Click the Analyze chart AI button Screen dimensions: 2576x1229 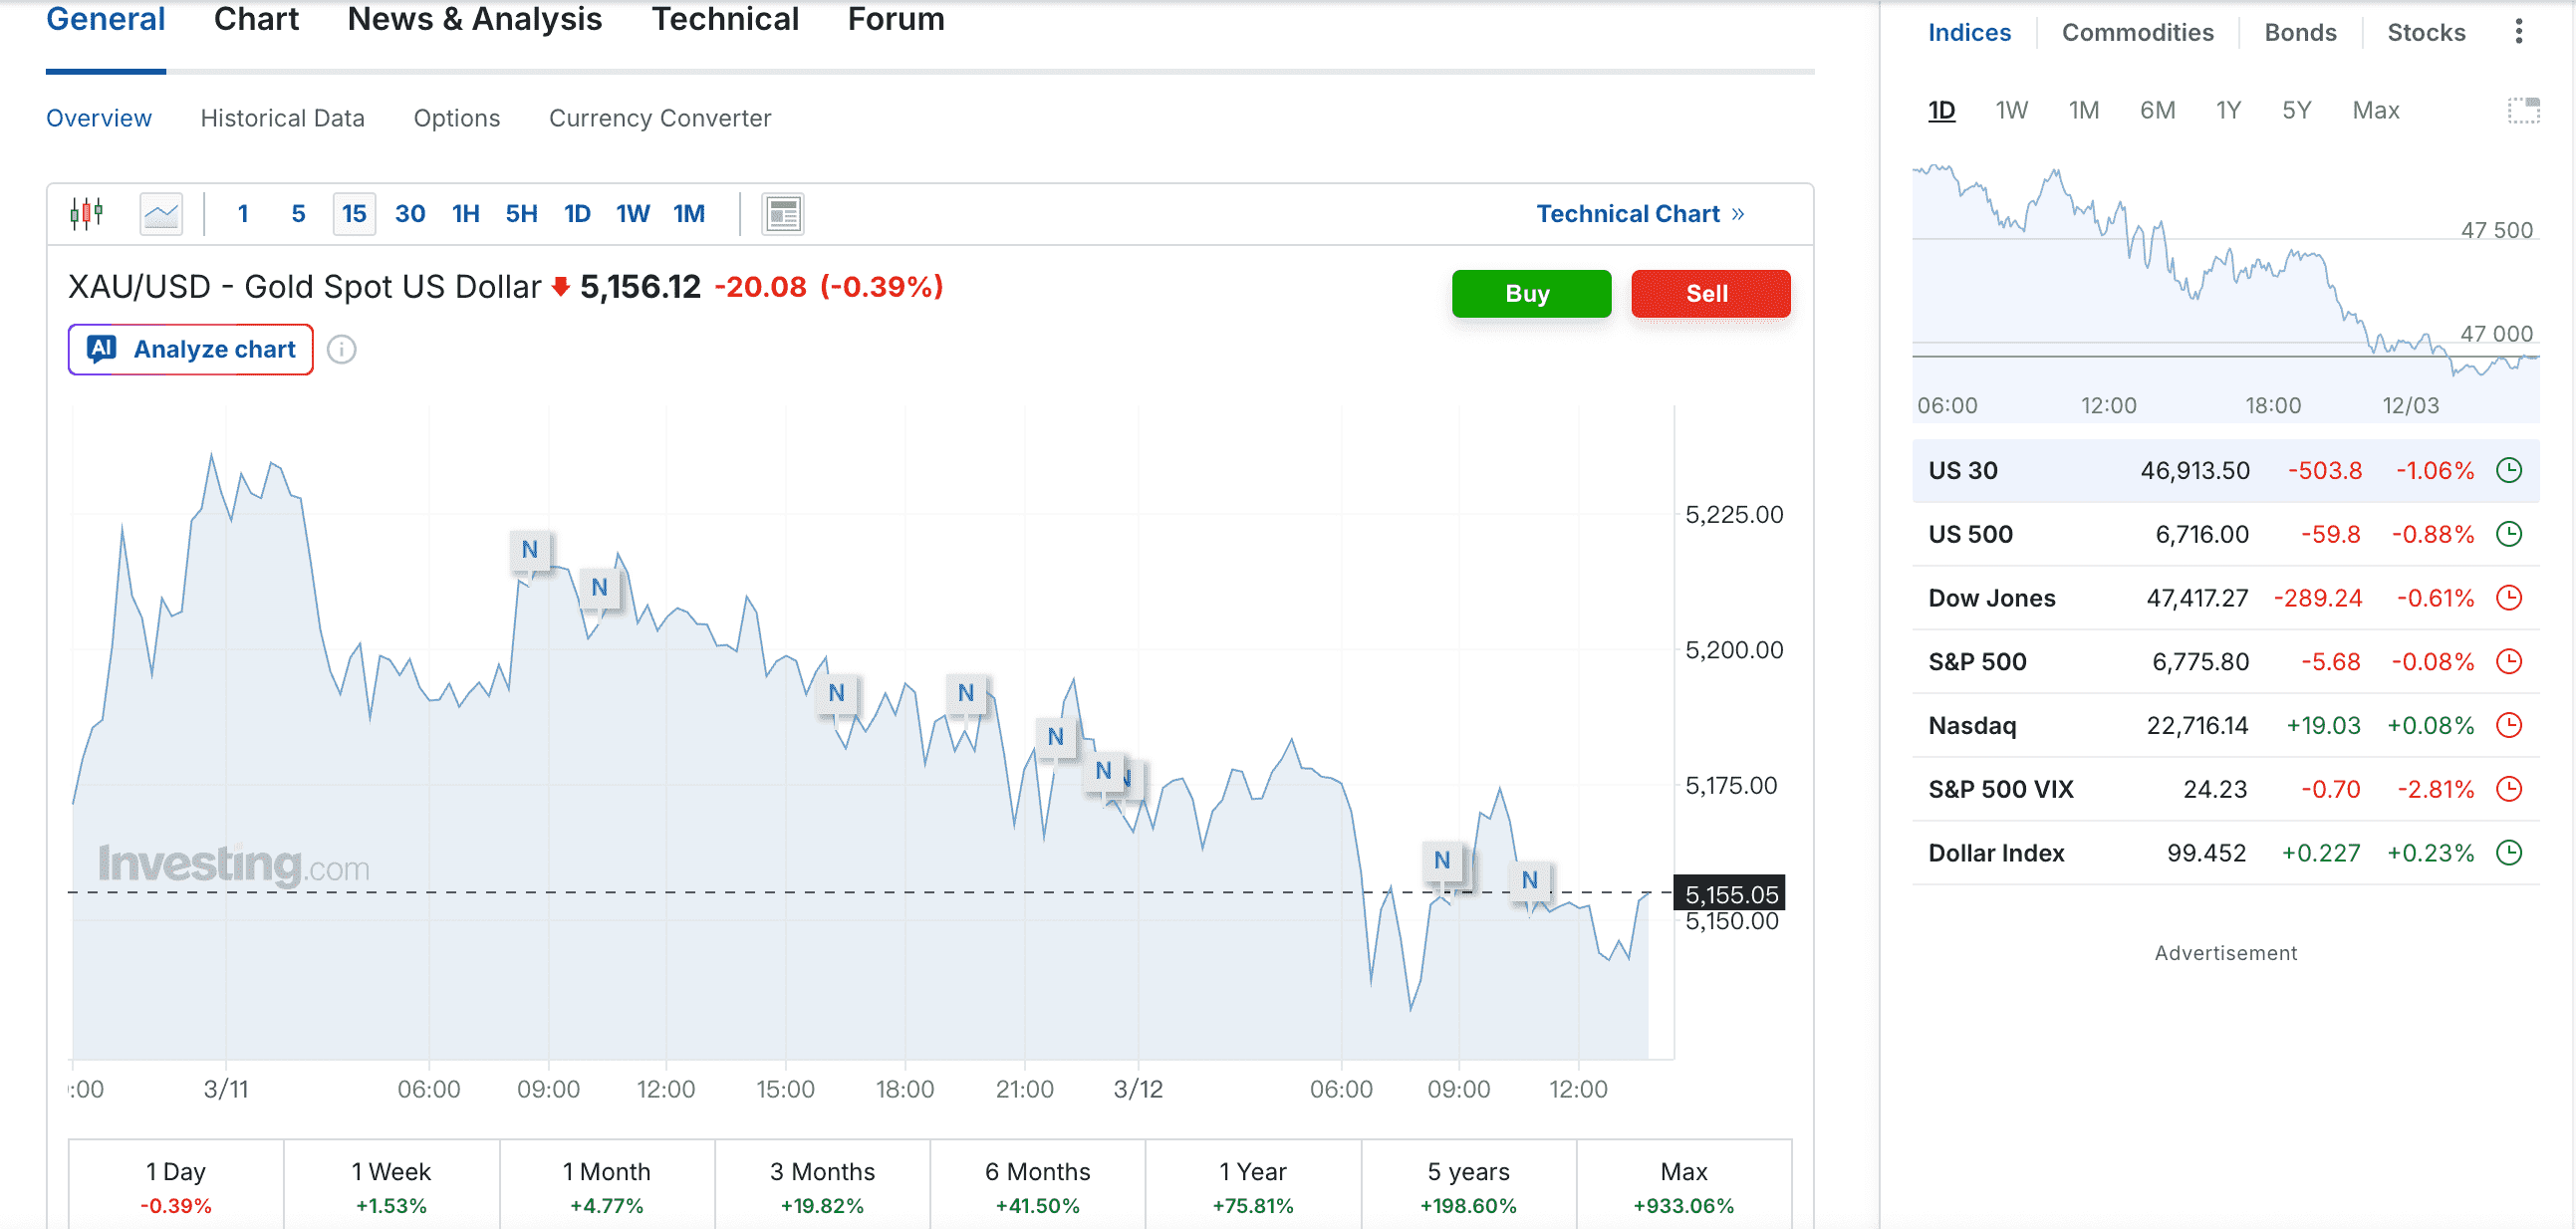191,349
